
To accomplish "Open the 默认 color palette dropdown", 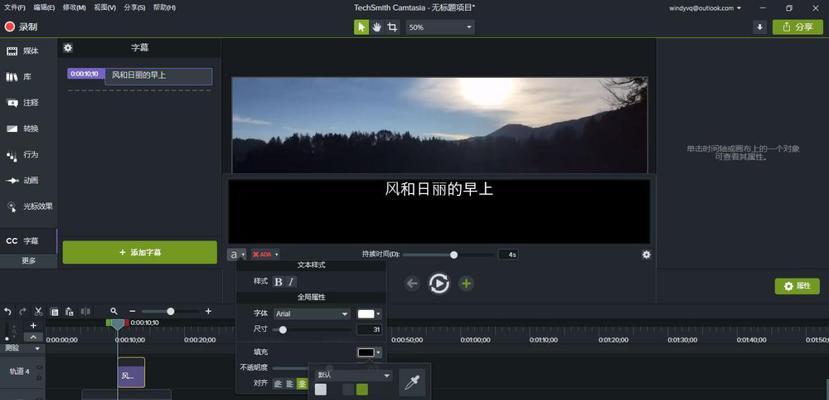I will pos(353,375).
